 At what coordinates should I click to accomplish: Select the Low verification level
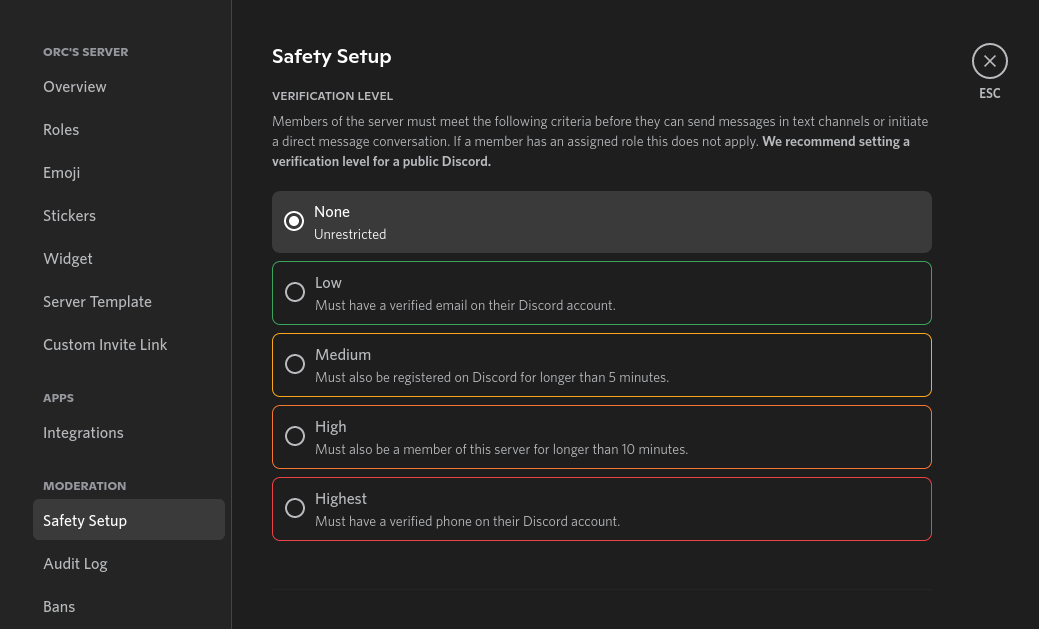click(295, 292)
